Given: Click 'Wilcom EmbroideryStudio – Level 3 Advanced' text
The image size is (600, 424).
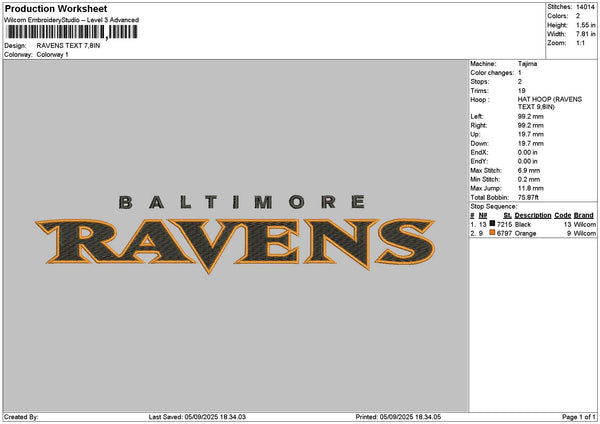Looking at the screenshot, I should (x=72, y=20).
